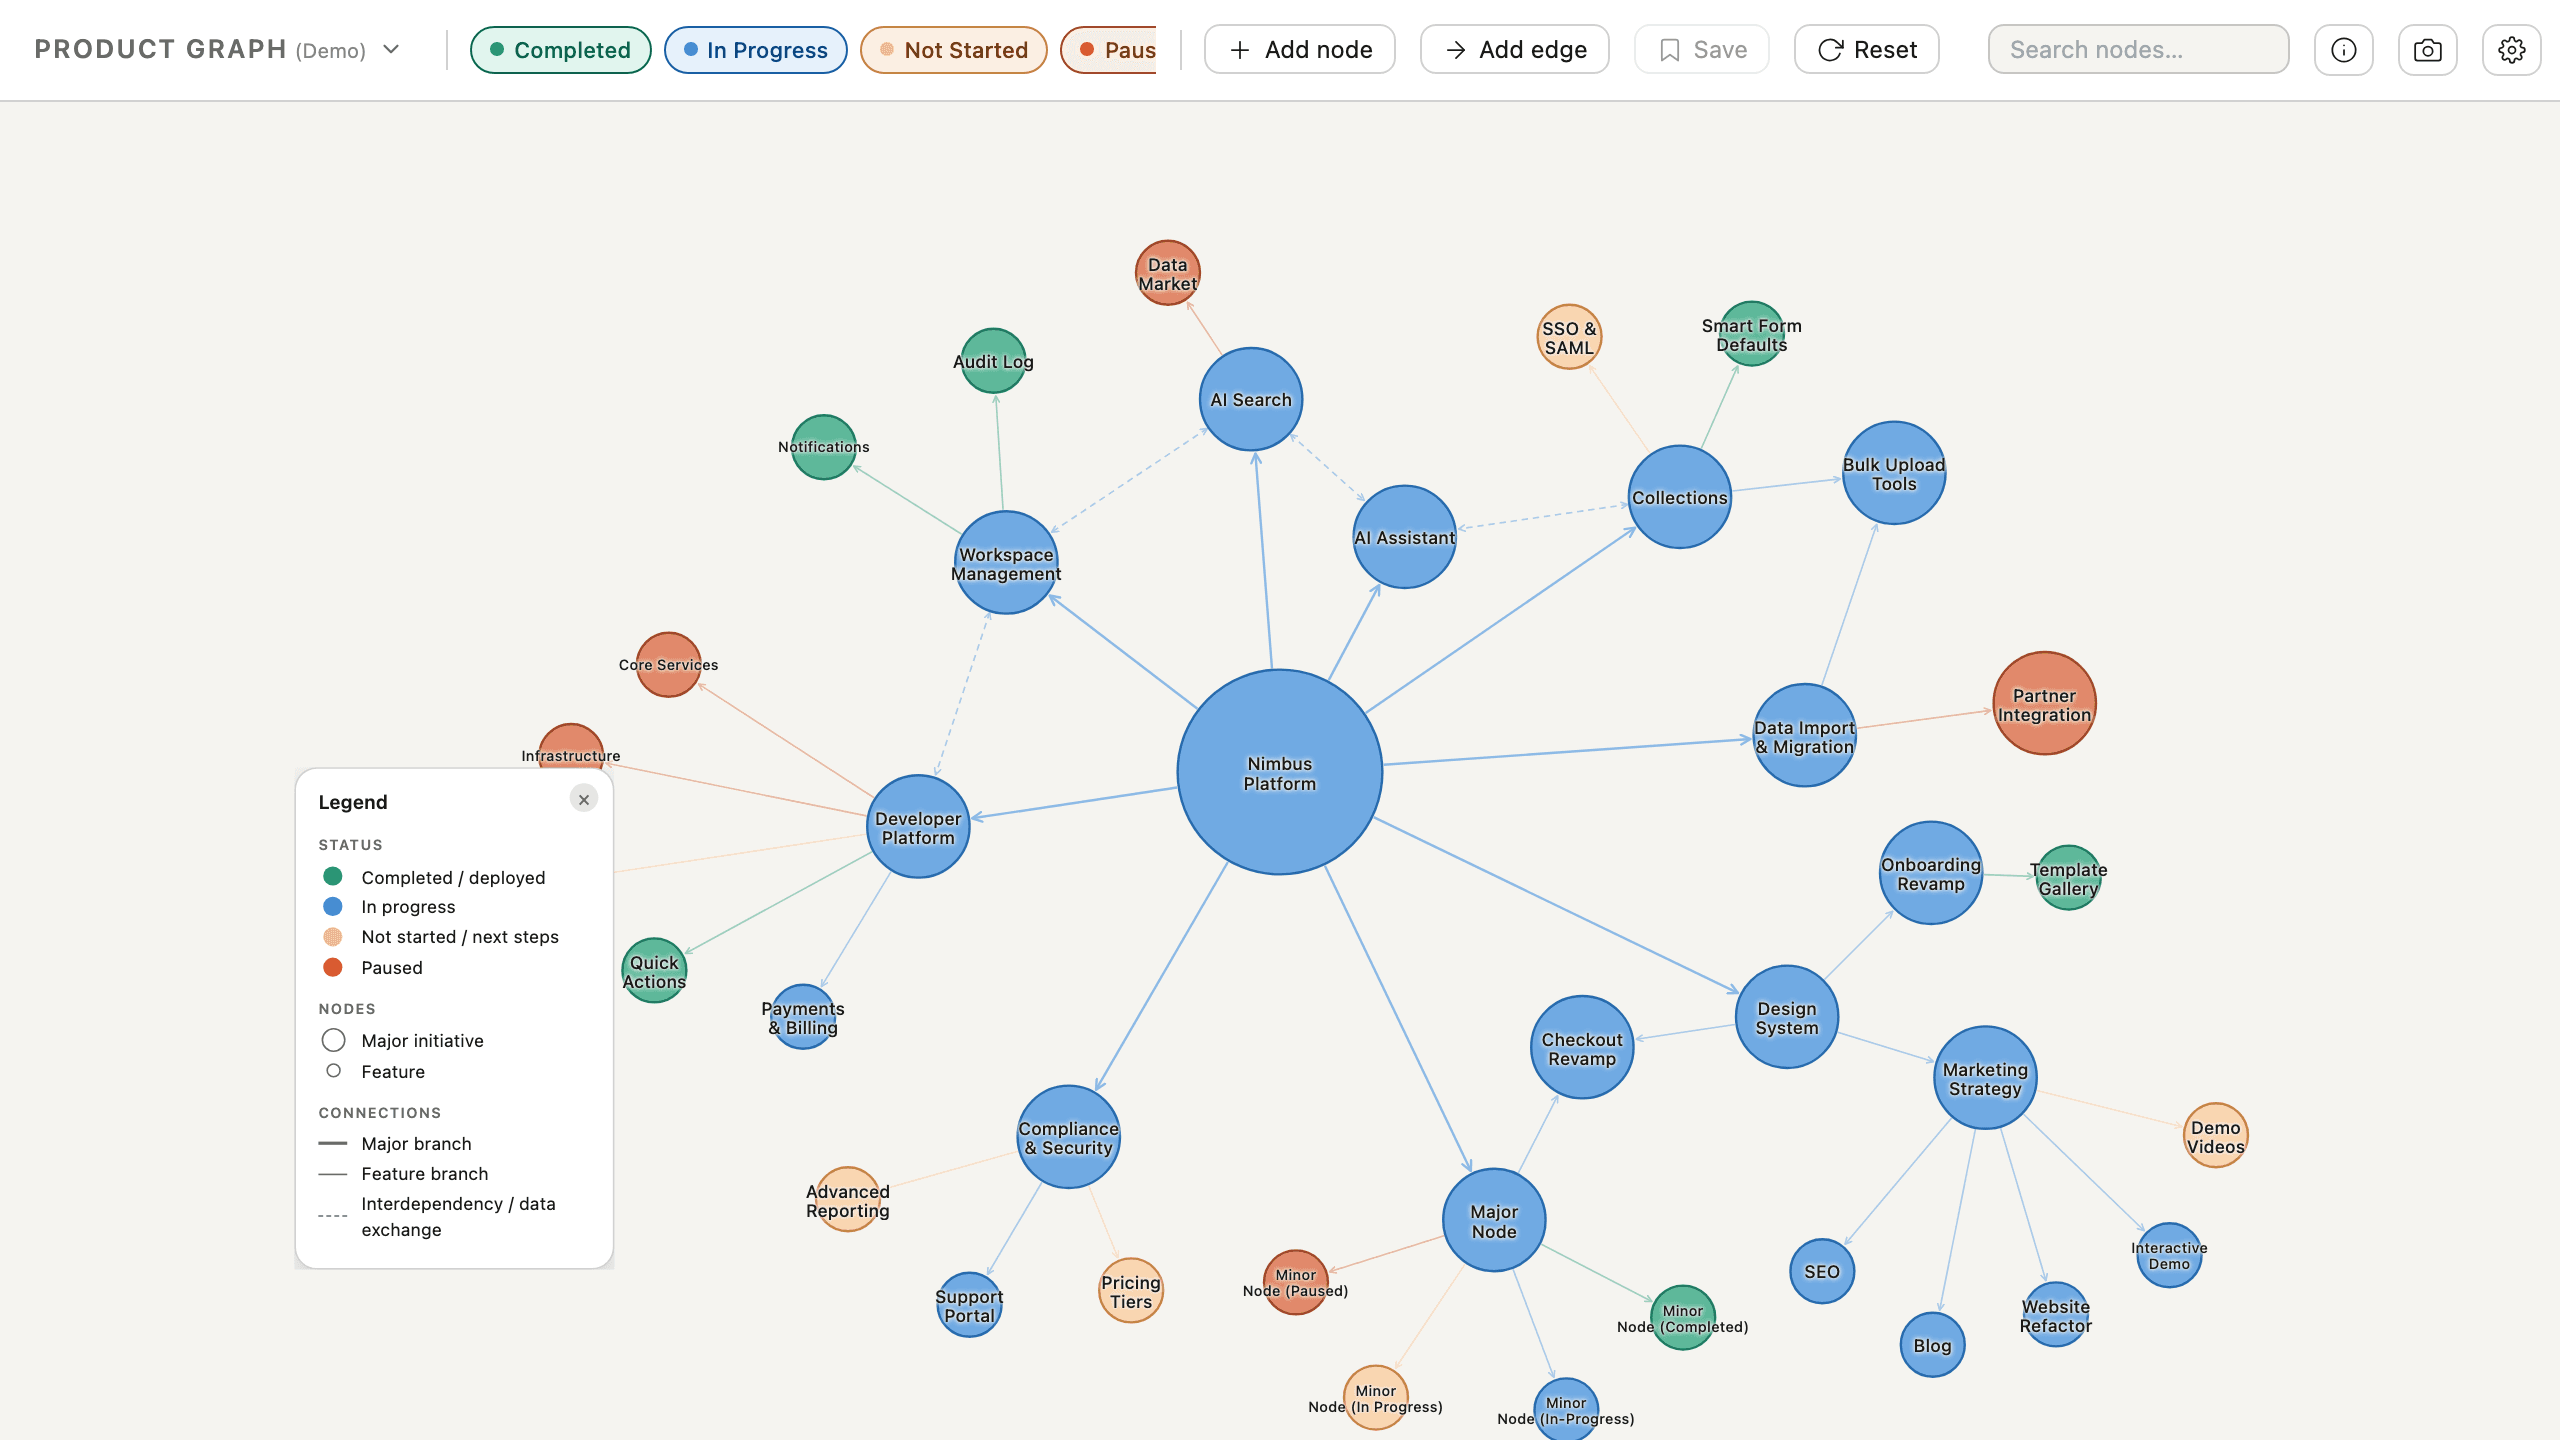Screen dimensions: 2560x1440
Task: Select the Pricing Tiers node
Action: 1131,1291
